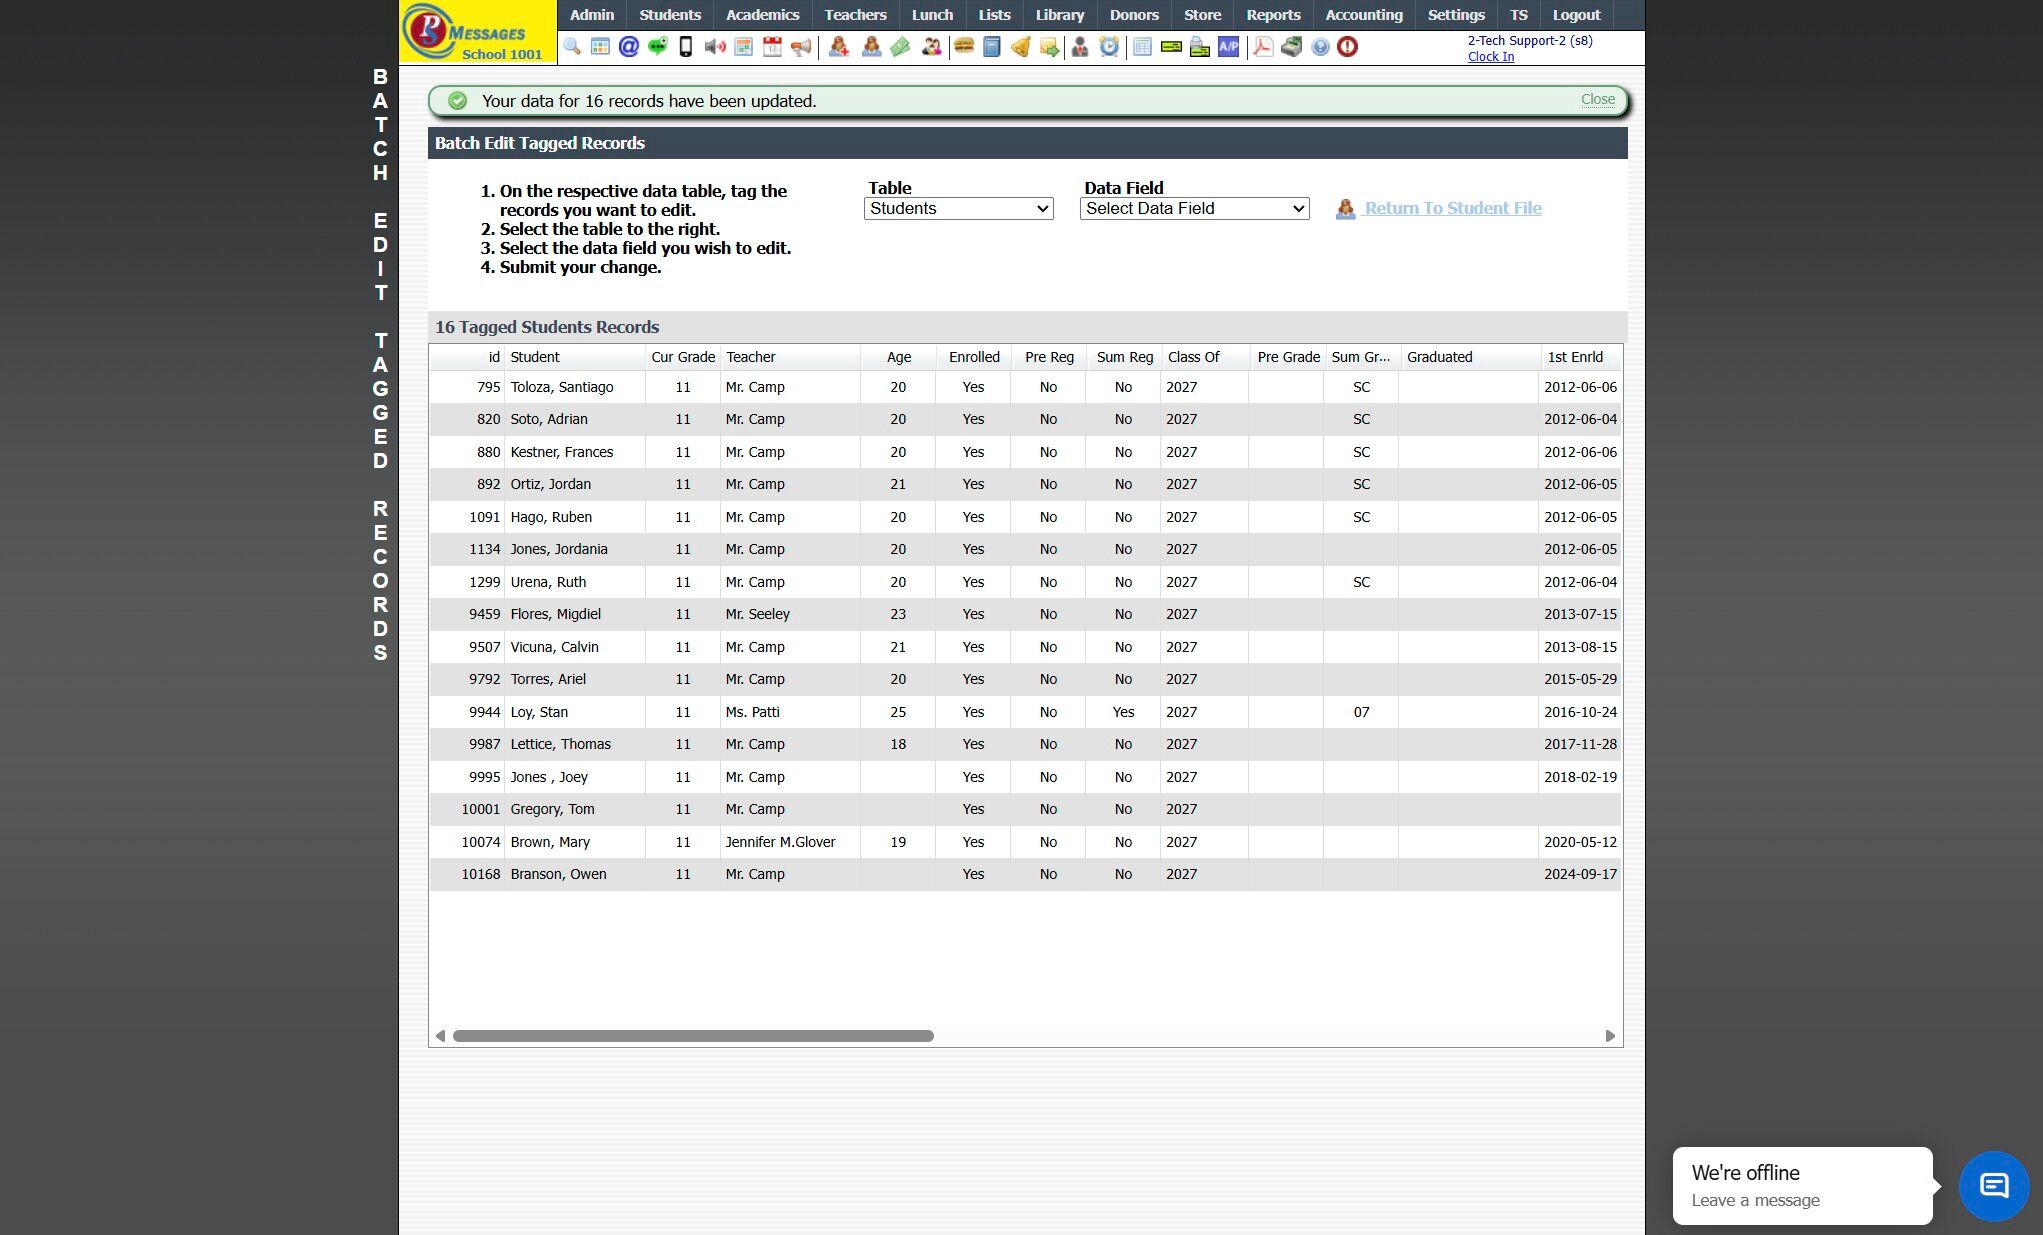
Task: Click the red exclamation alert icon
Action: [x=1347, y=47]
